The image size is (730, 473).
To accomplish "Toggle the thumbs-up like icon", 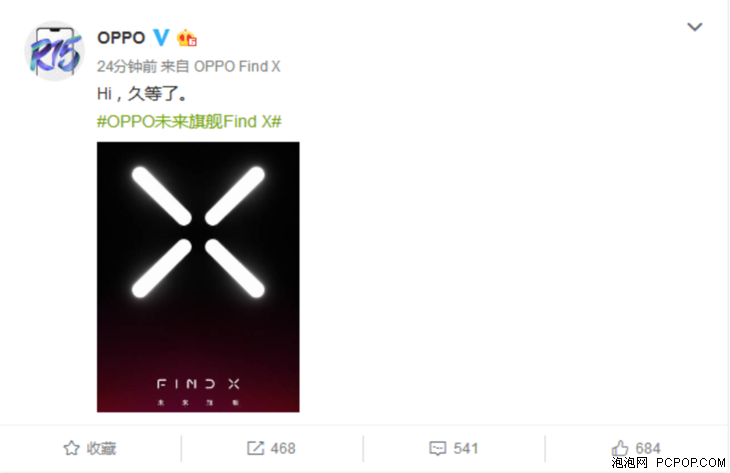I will [x=620, y=448].
